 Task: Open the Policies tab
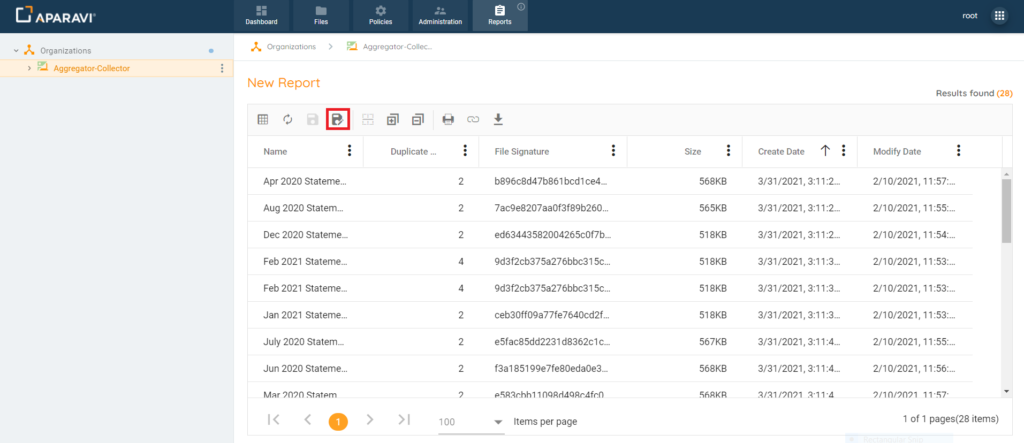[380, 16]
